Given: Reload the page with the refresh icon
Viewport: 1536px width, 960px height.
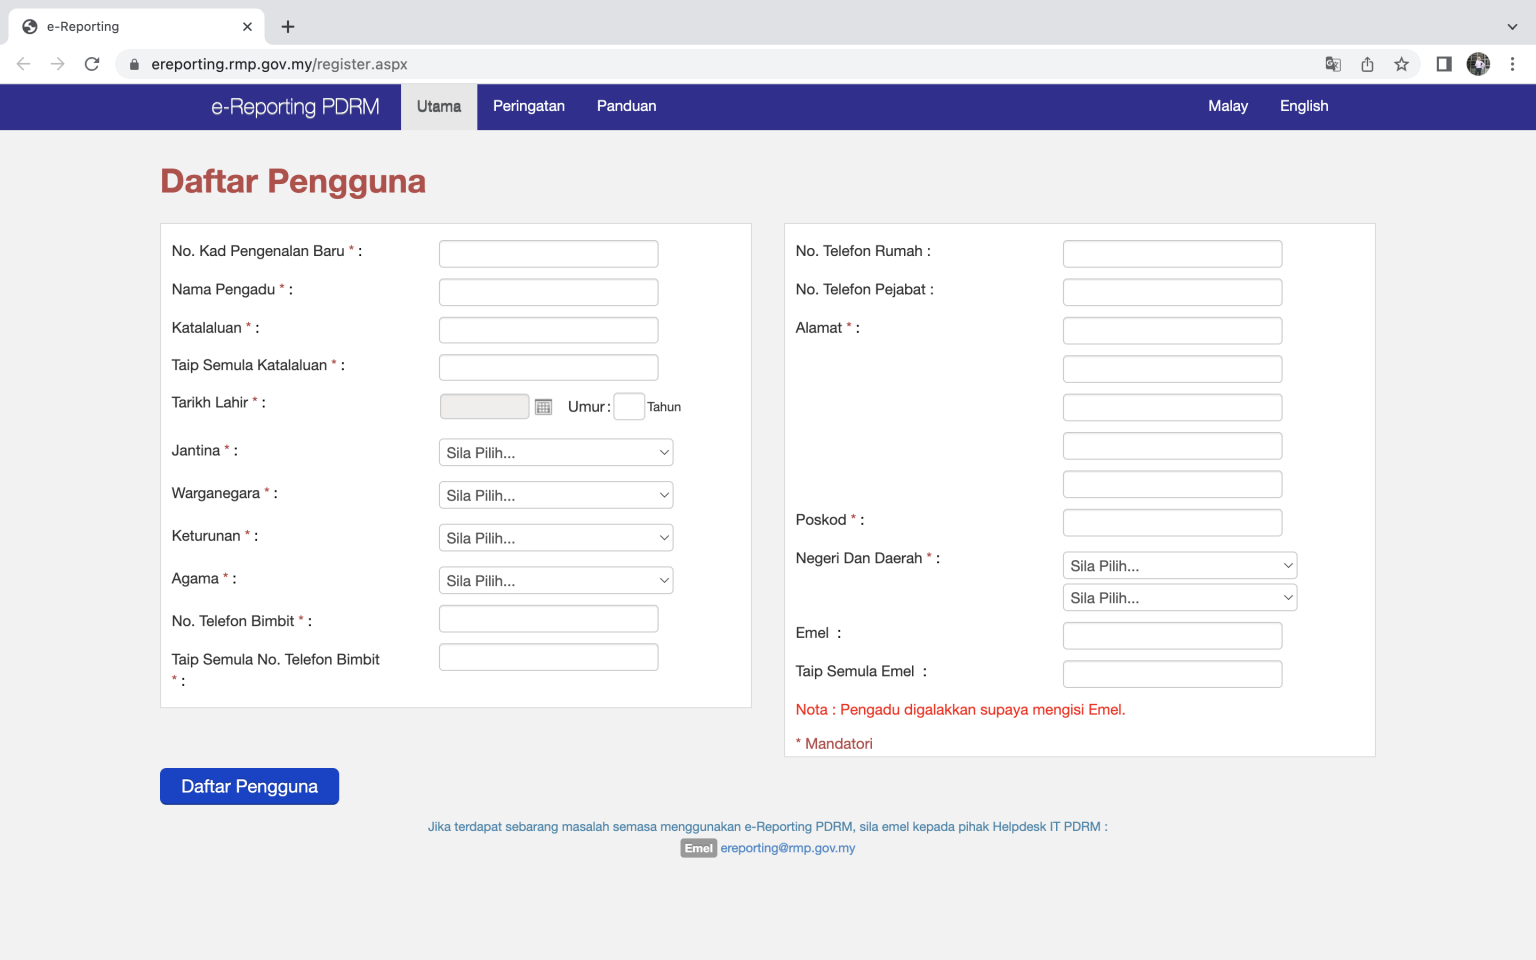Looking at the screenshot, I should tap(92, 63).
